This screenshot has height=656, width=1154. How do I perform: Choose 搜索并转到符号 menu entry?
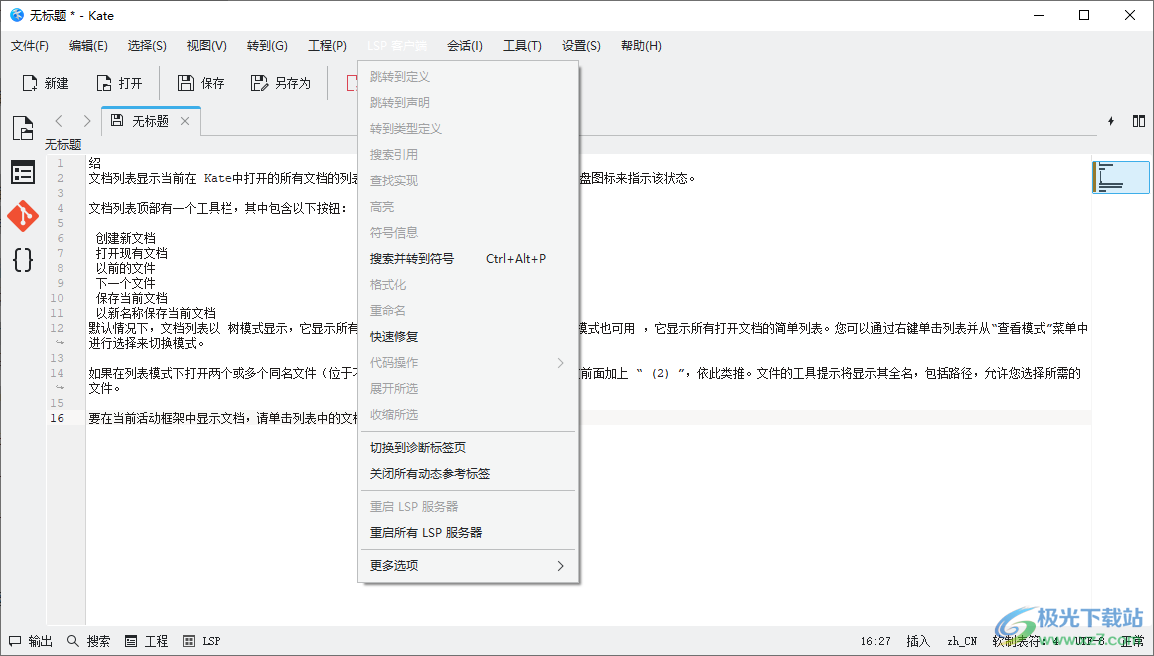468,258
